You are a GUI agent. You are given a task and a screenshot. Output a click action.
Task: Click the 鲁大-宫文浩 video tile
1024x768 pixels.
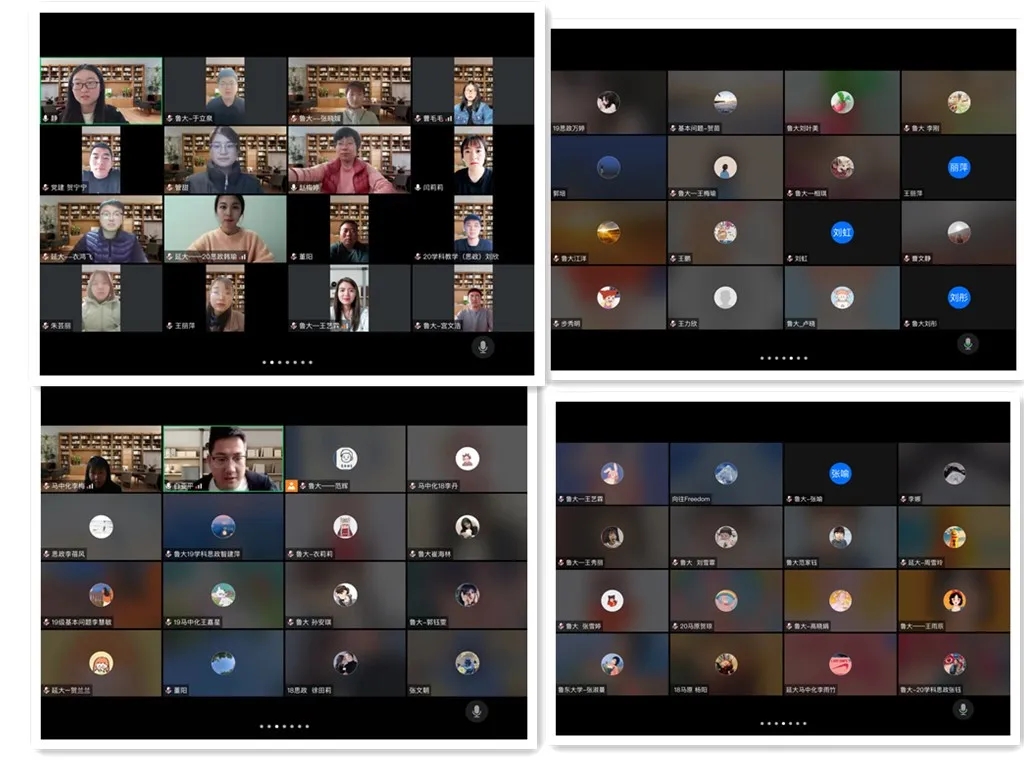click(x=473, y=298)
